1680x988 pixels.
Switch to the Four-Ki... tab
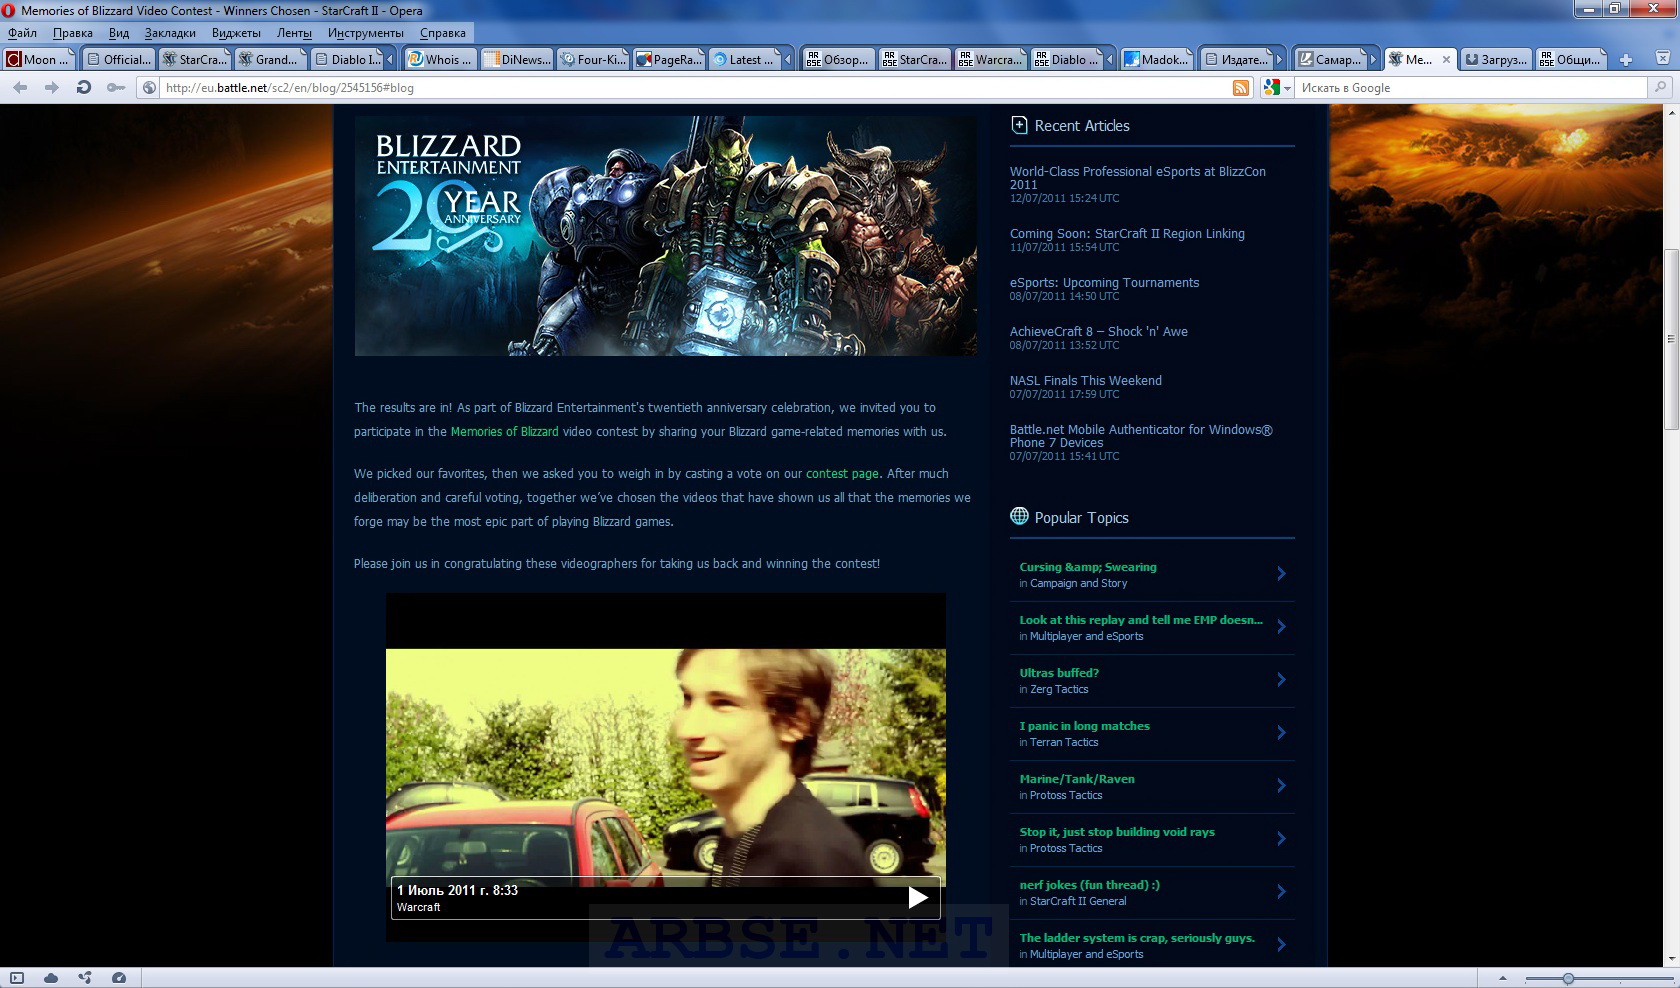(x=594, y=60)
